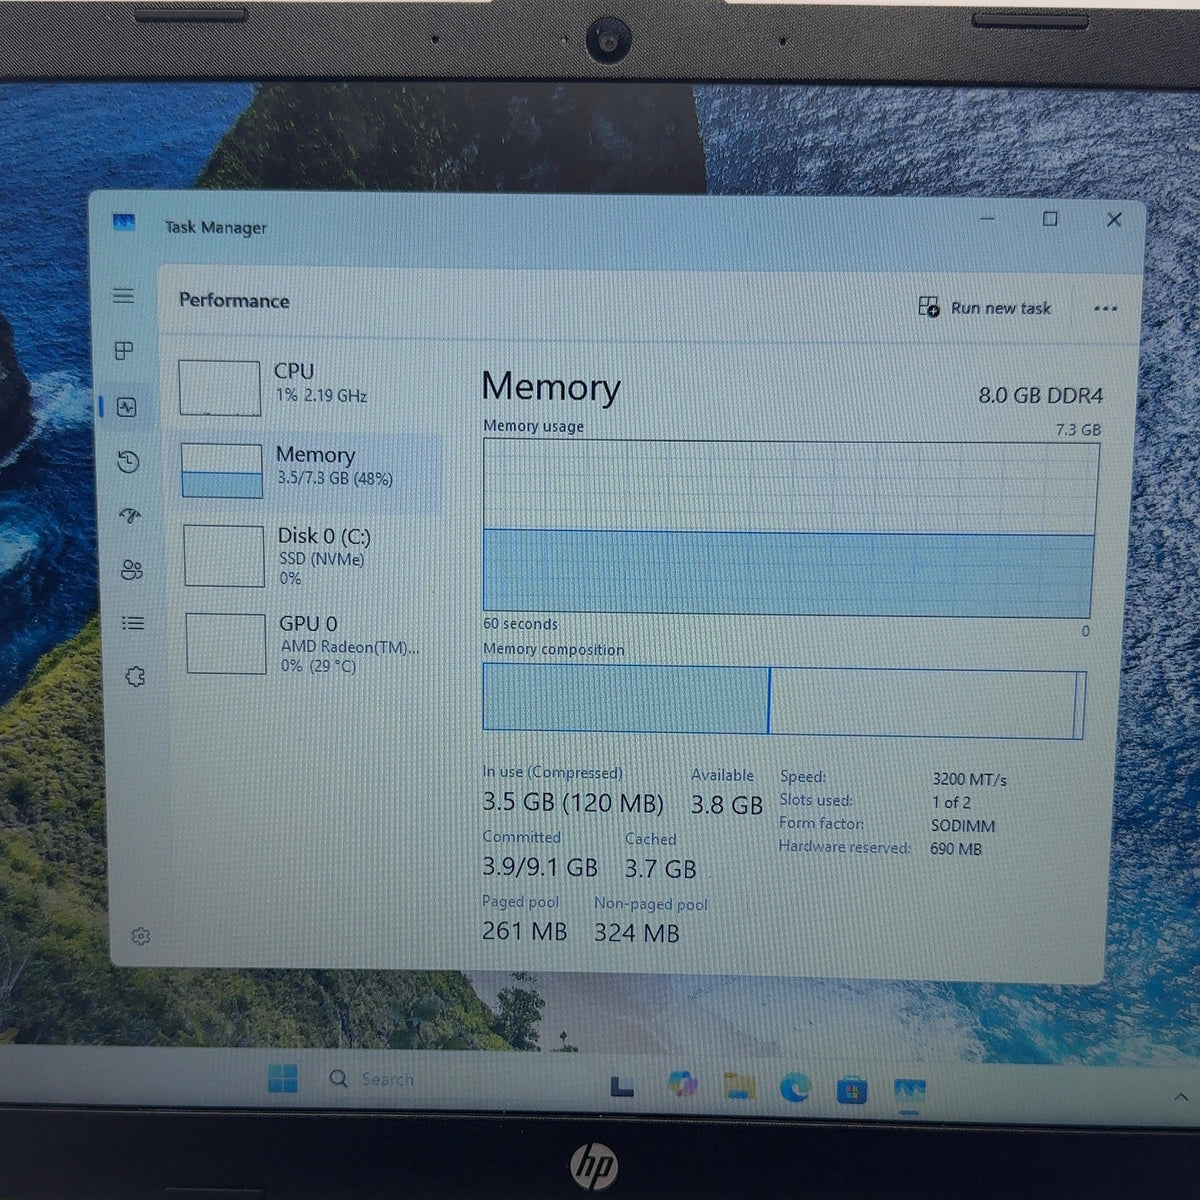Go to the Processes page icon

click(x=124, y=351)
